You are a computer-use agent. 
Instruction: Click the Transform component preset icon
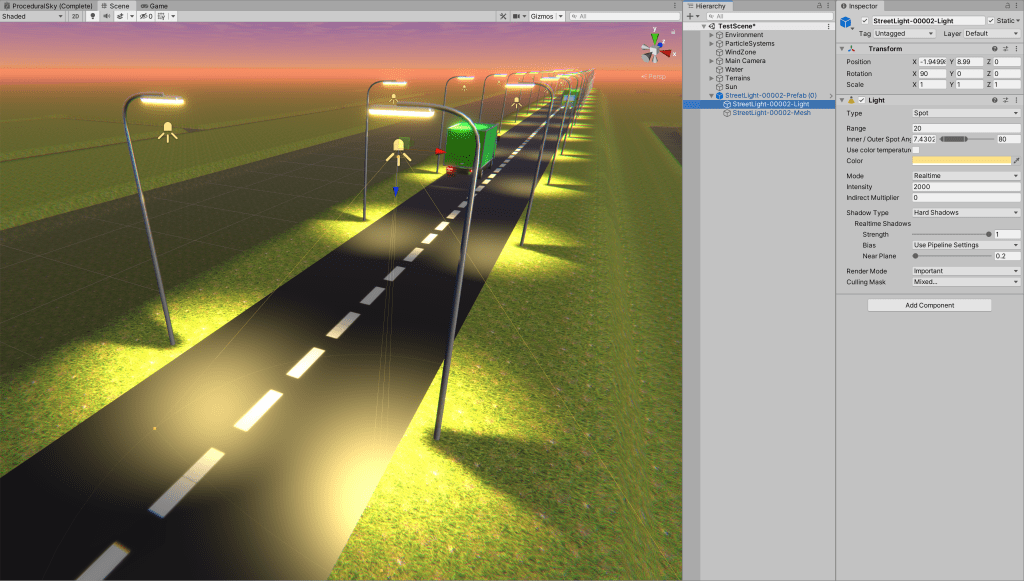(x=1004, y=49)
